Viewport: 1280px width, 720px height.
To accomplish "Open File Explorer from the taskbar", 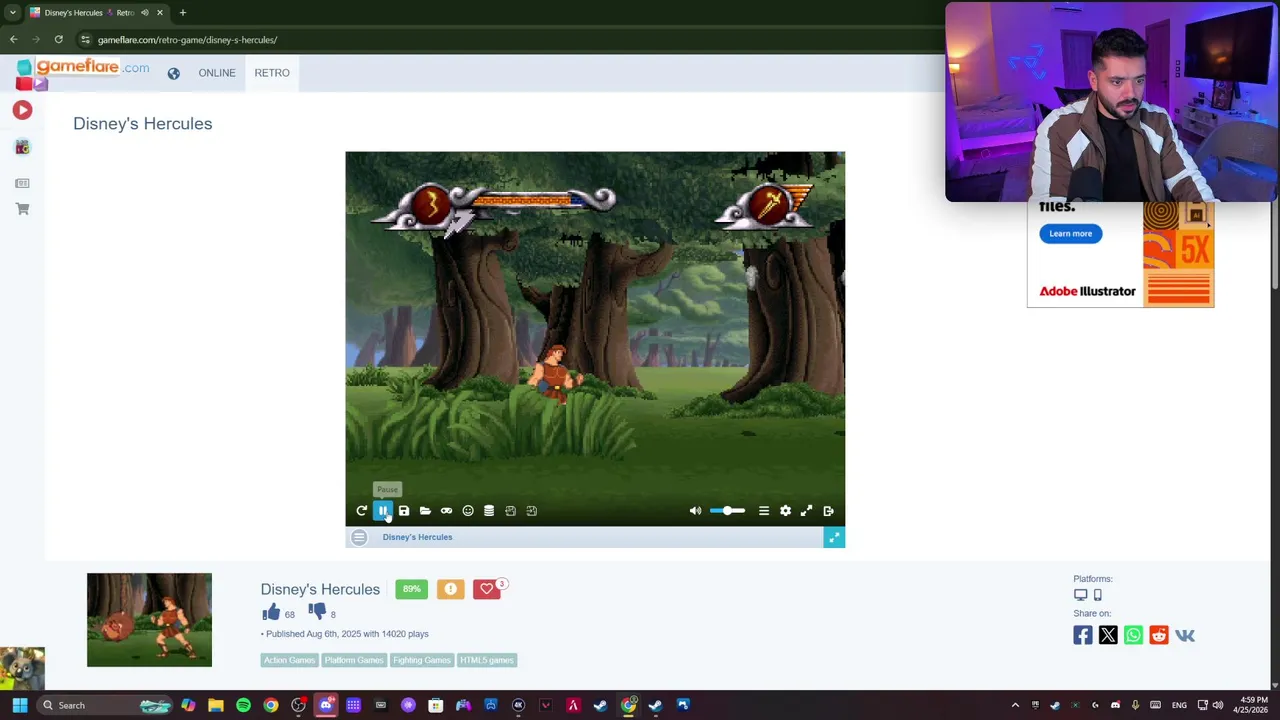I will (216, 705).
